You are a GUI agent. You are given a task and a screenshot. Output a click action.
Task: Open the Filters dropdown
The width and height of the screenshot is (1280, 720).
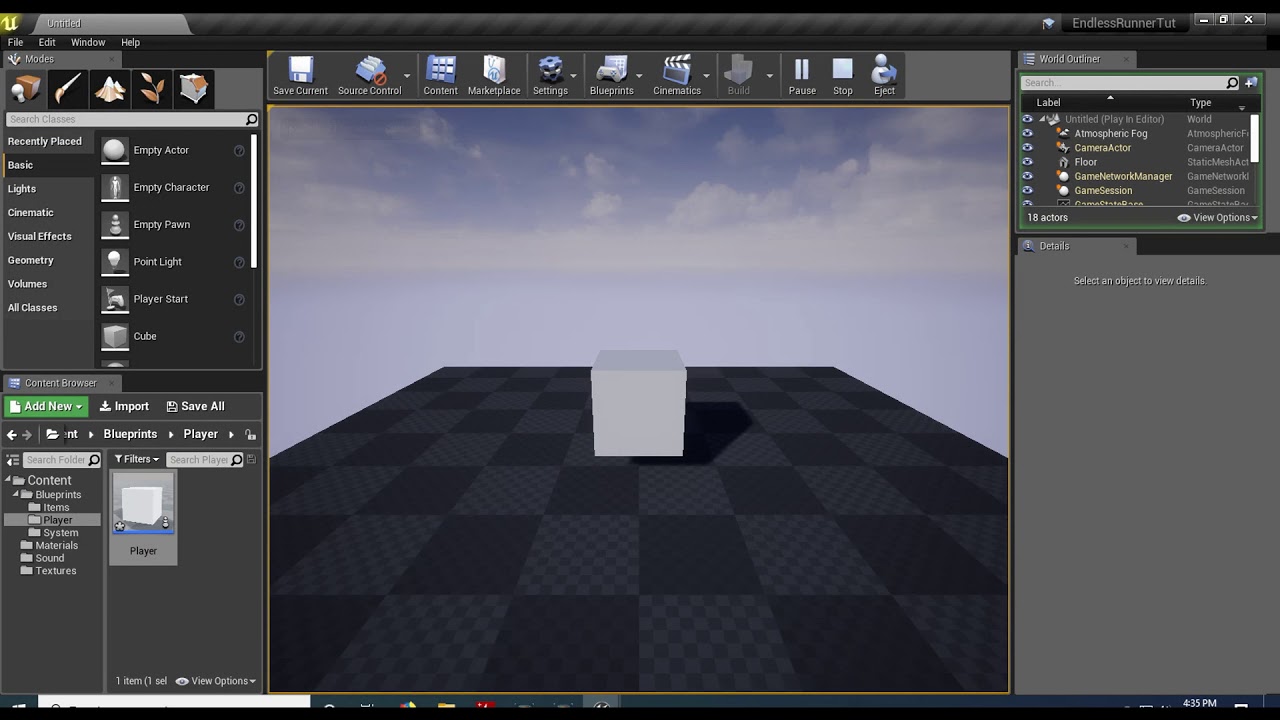tap(136, 460)
